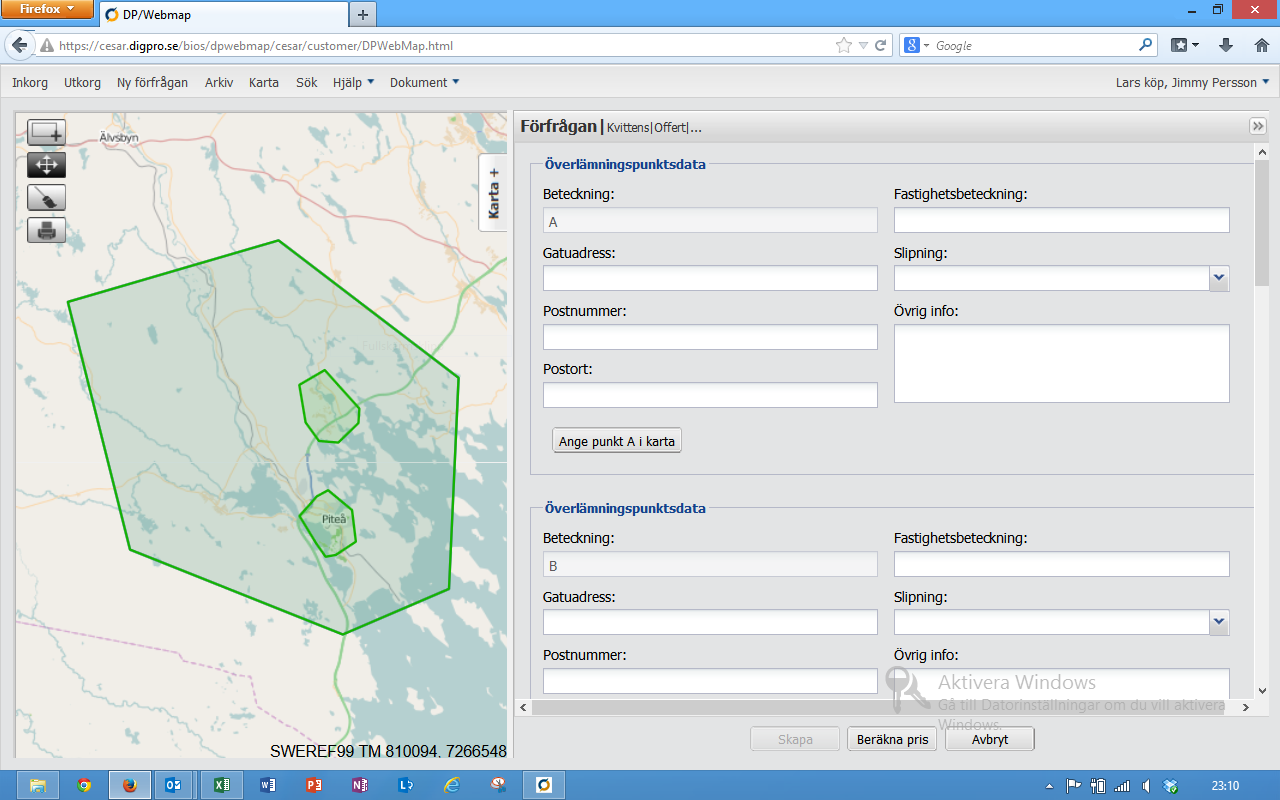Open Firefox downloads arrow
The width and height of the screenshot is (1280, 800).
[1226, 45]
